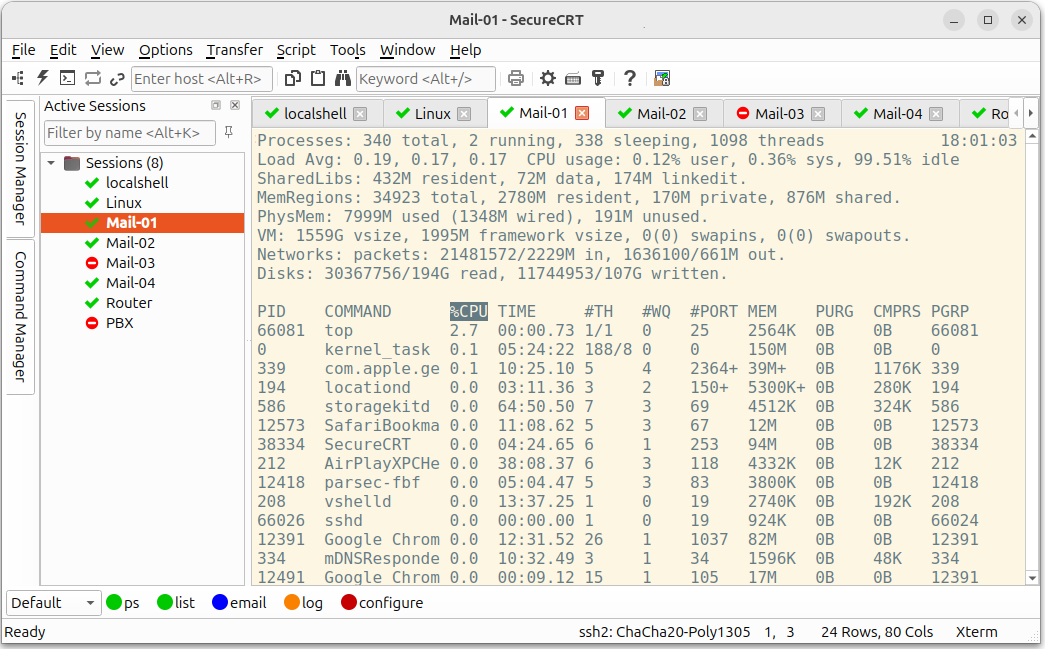Click the Help question mark icon
The width and height of the screenshot is (1045, 649).
point(630,79)
